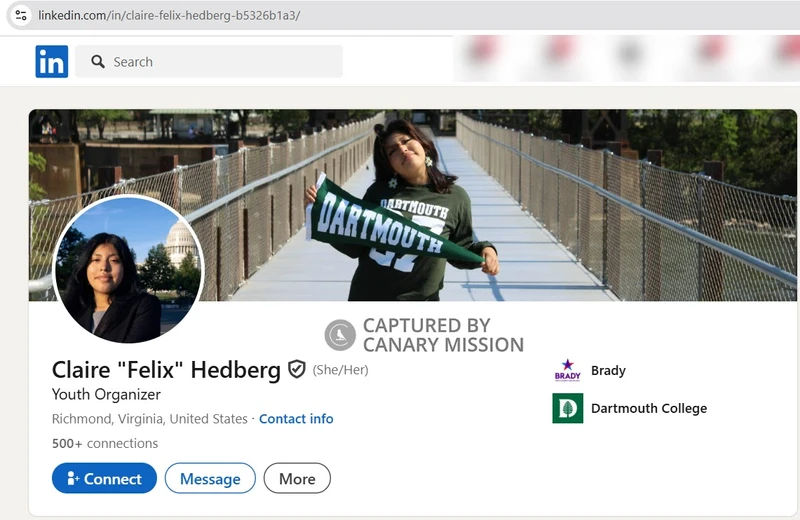The image size is (800, 520).
Task: Click the Canary Mission bird watermark icon
Action: [340, 335]
